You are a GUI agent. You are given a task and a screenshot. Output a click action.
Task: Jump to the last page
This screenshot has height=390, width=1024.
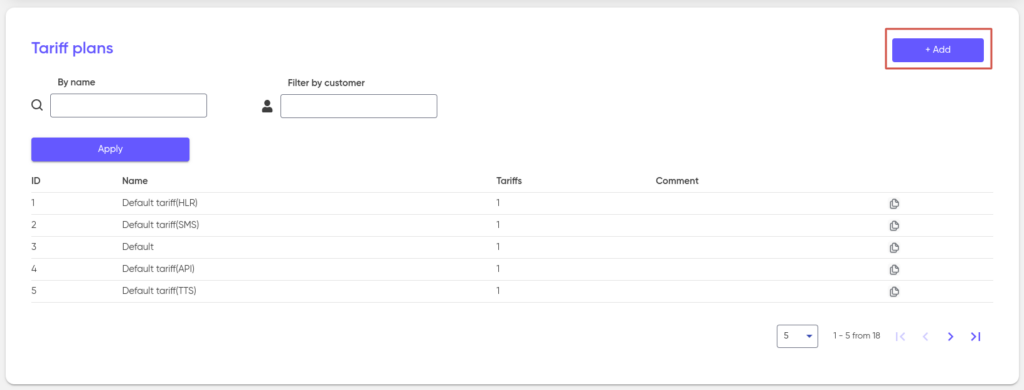pos(976,336)
